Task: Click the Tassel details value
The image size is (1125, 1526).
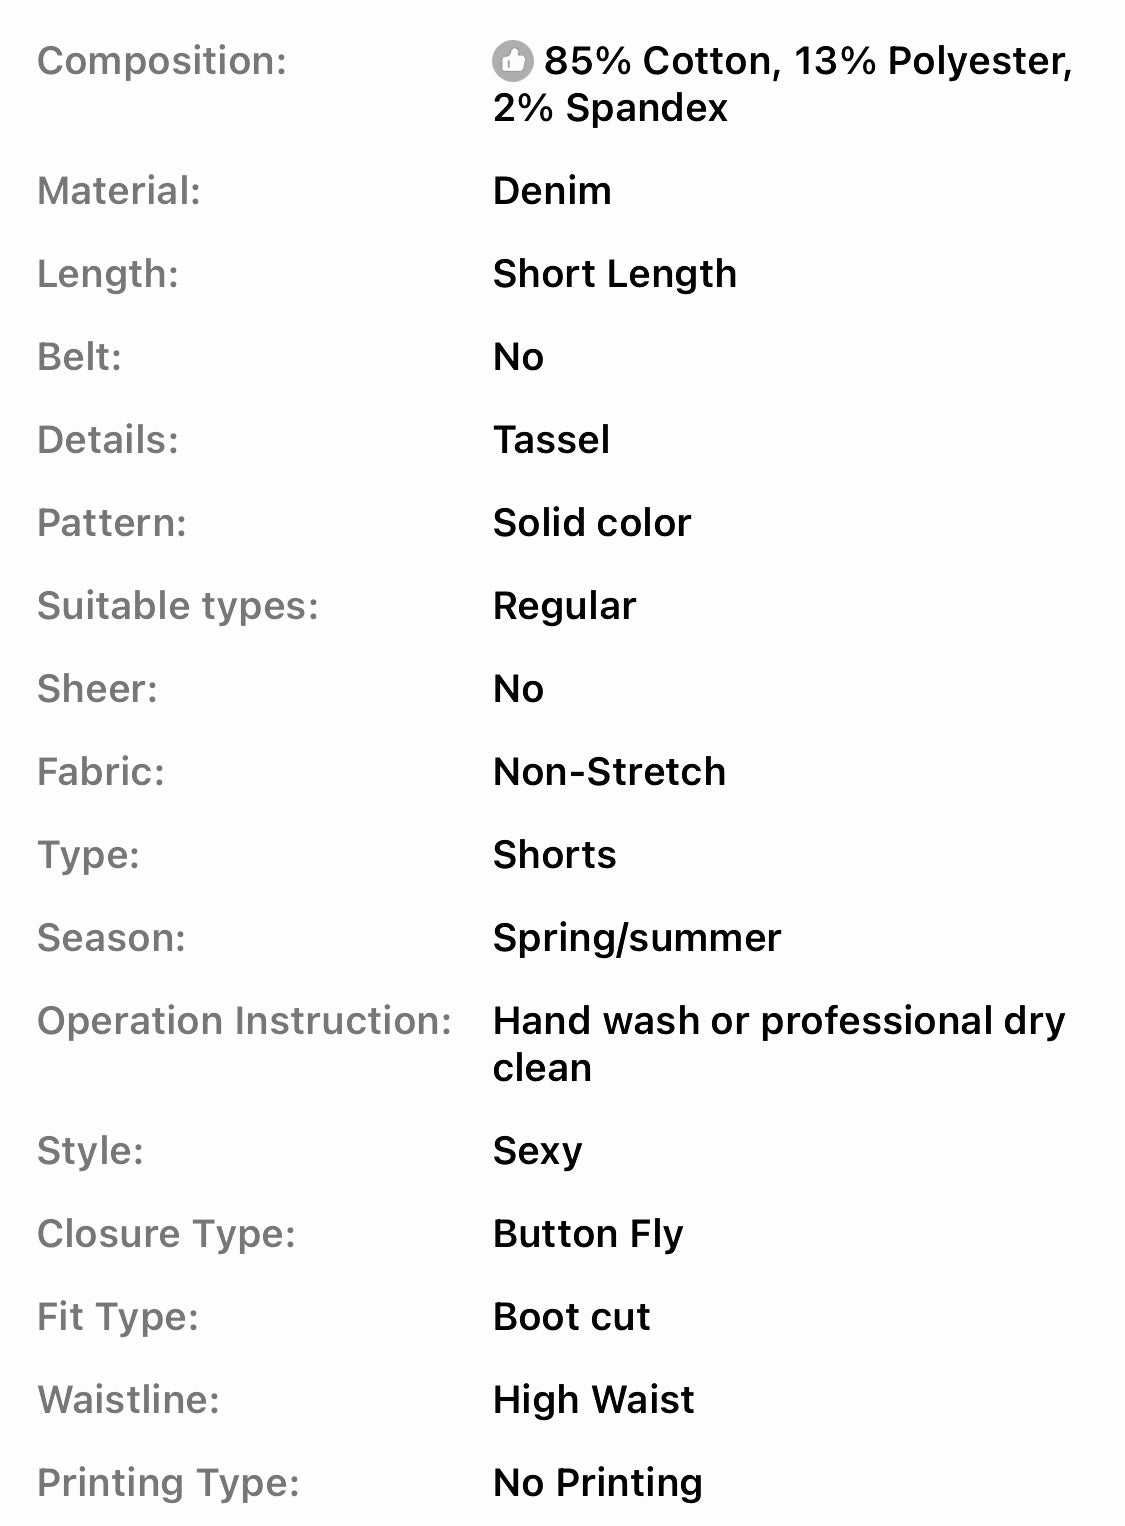Action: (x=551, y=439)
